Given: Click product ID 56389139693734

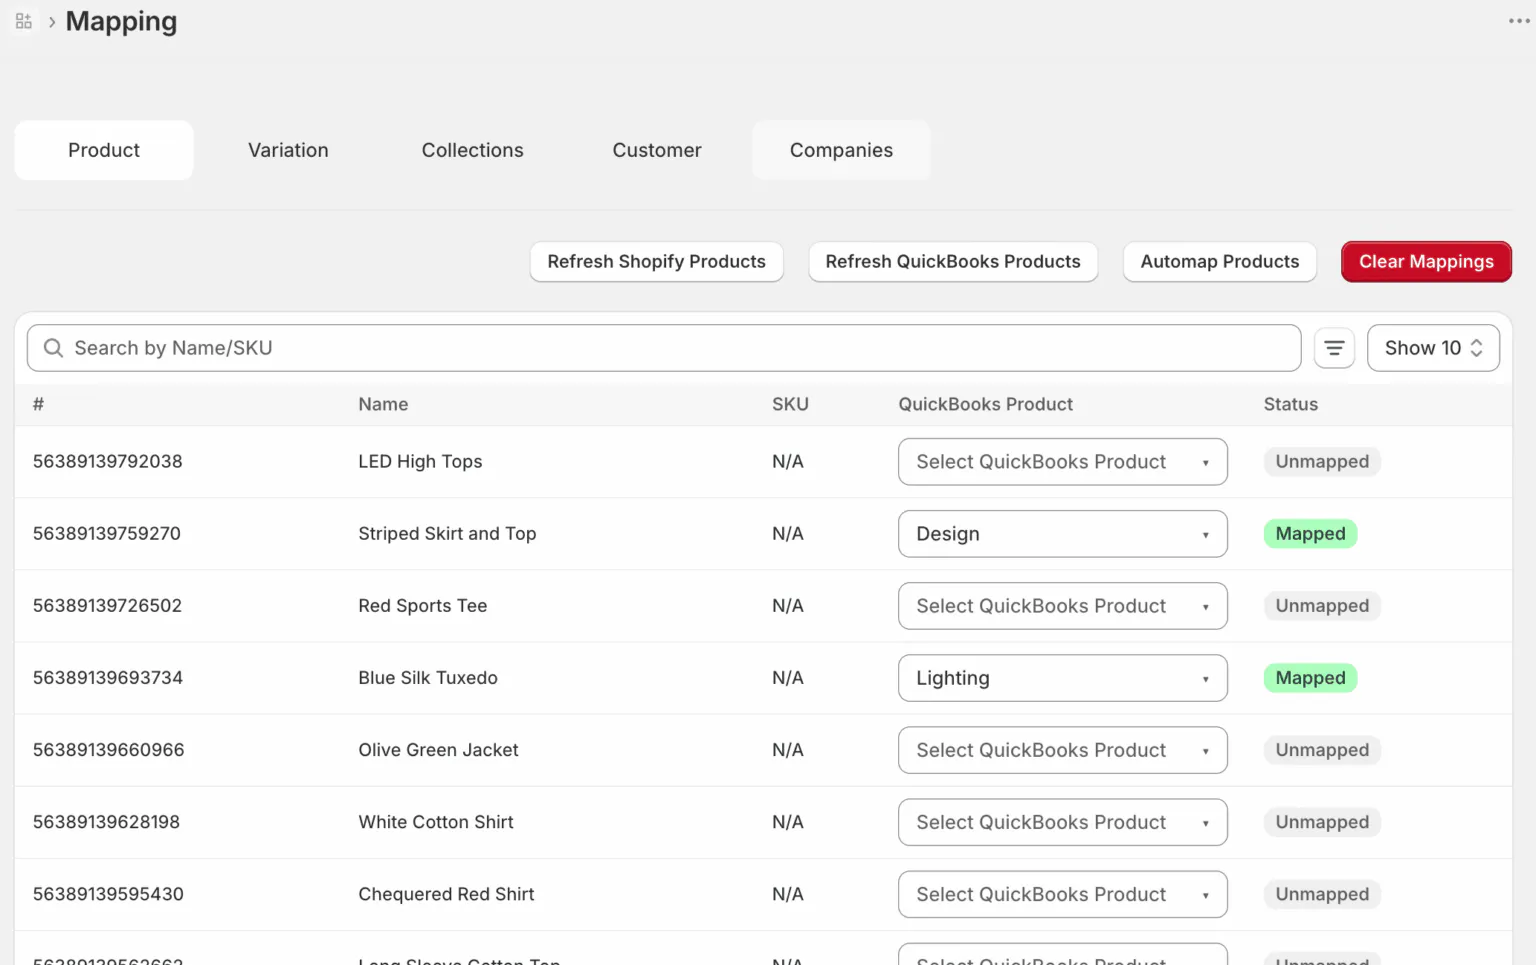Looking at the screenshot, I should (108, 678).
